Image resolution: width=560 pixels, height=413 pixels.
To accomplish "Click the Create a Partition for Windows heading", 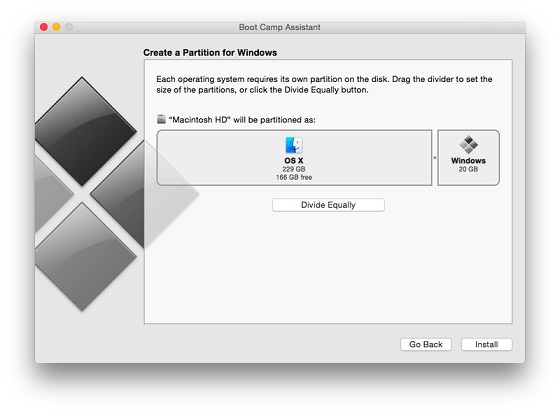I will tap(210, 53).
